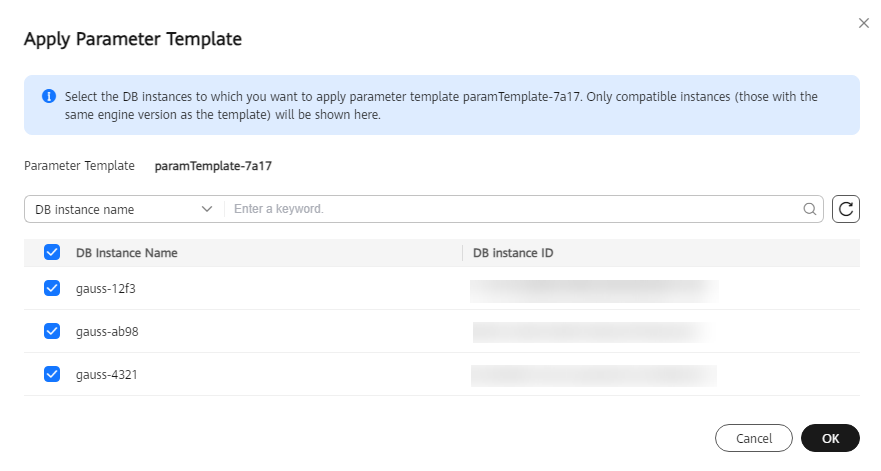Select the gauss-12f3 instance name
Image resolution: width=881 pixels, height=471 pixels.
click(106, 289)
